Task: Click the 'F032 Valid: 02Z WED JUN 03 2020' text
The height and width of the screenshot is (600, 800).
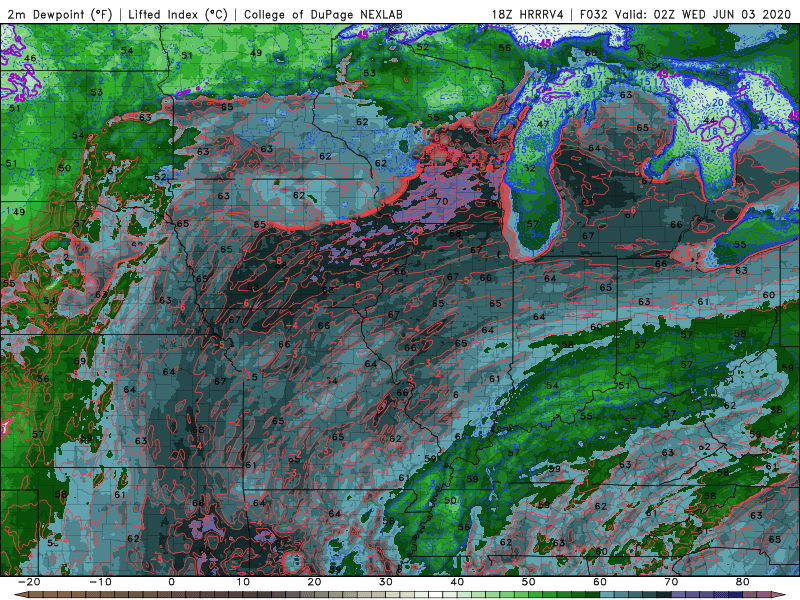Action: tap(687, 14)
